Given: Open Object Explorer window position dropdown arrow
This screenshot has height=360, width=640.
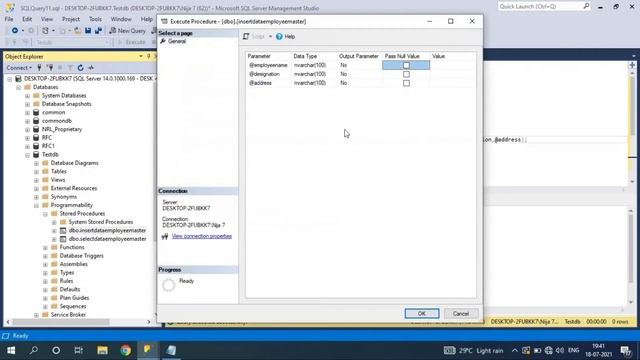Looking at the screenshot, I should click(141, 56).
